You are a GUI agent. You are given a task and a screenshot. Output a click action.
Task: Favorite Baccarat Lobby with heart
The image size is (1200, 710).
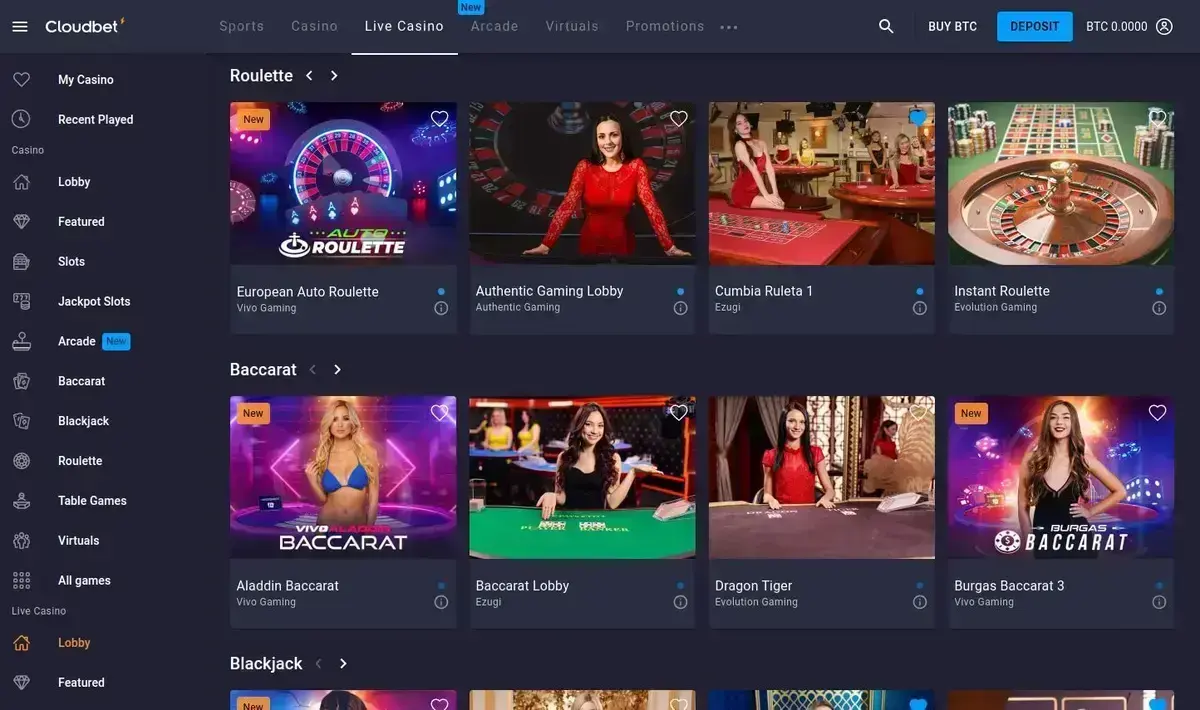point(679,413)
